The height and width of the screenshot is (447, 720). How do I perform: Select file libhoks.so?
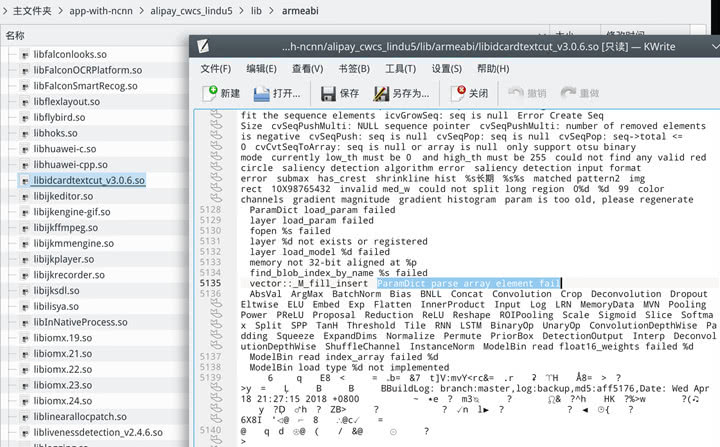click(x=55, y=133)
